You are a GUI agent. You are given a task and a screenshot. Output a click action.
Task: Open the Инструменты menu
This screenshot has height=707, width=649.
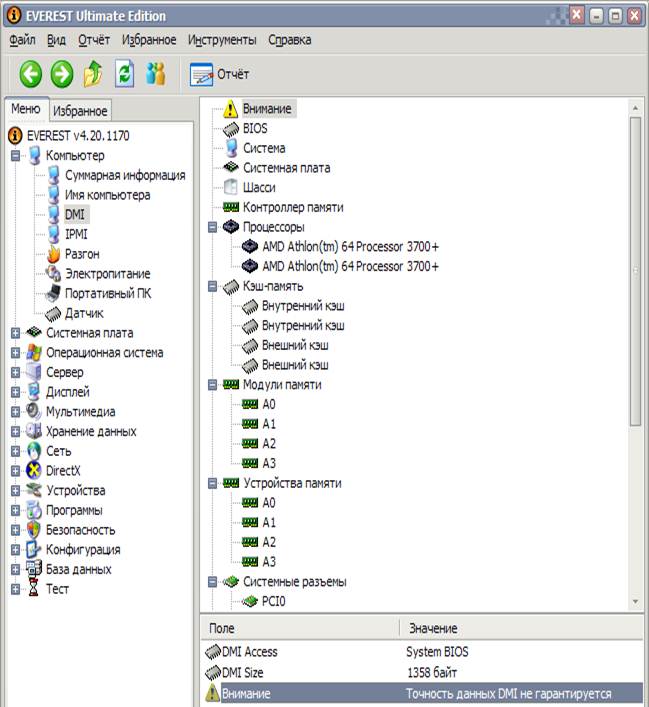tap(222, 40)
